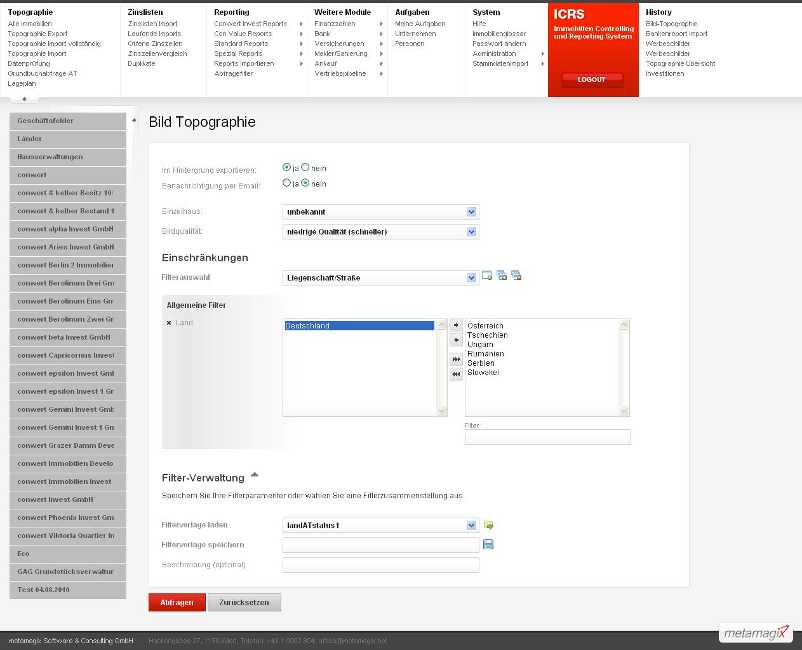The height and width of the screenshot is (650, 802).
Task: Open the Bildqualität dropdown
Action: click(x=381, y=232)
